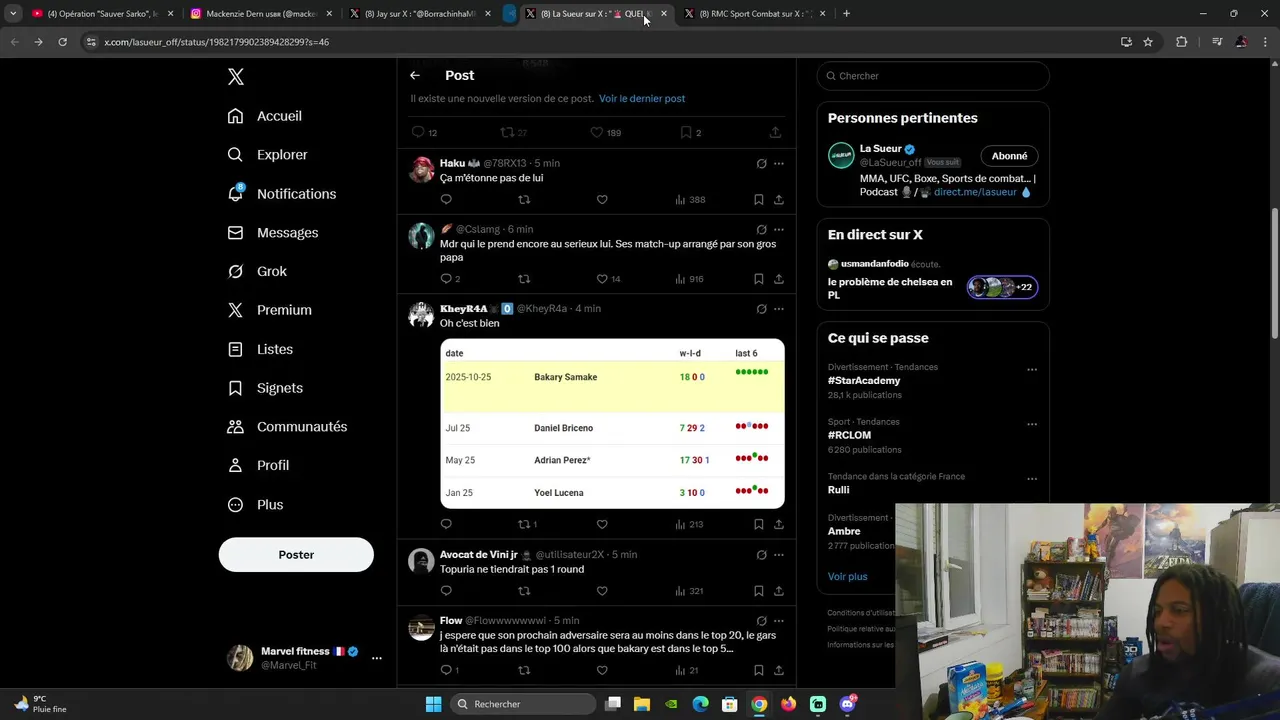Repost Haku's comment
The height and width of the screenshot is (720, 1280).
(x=524, y=200)
